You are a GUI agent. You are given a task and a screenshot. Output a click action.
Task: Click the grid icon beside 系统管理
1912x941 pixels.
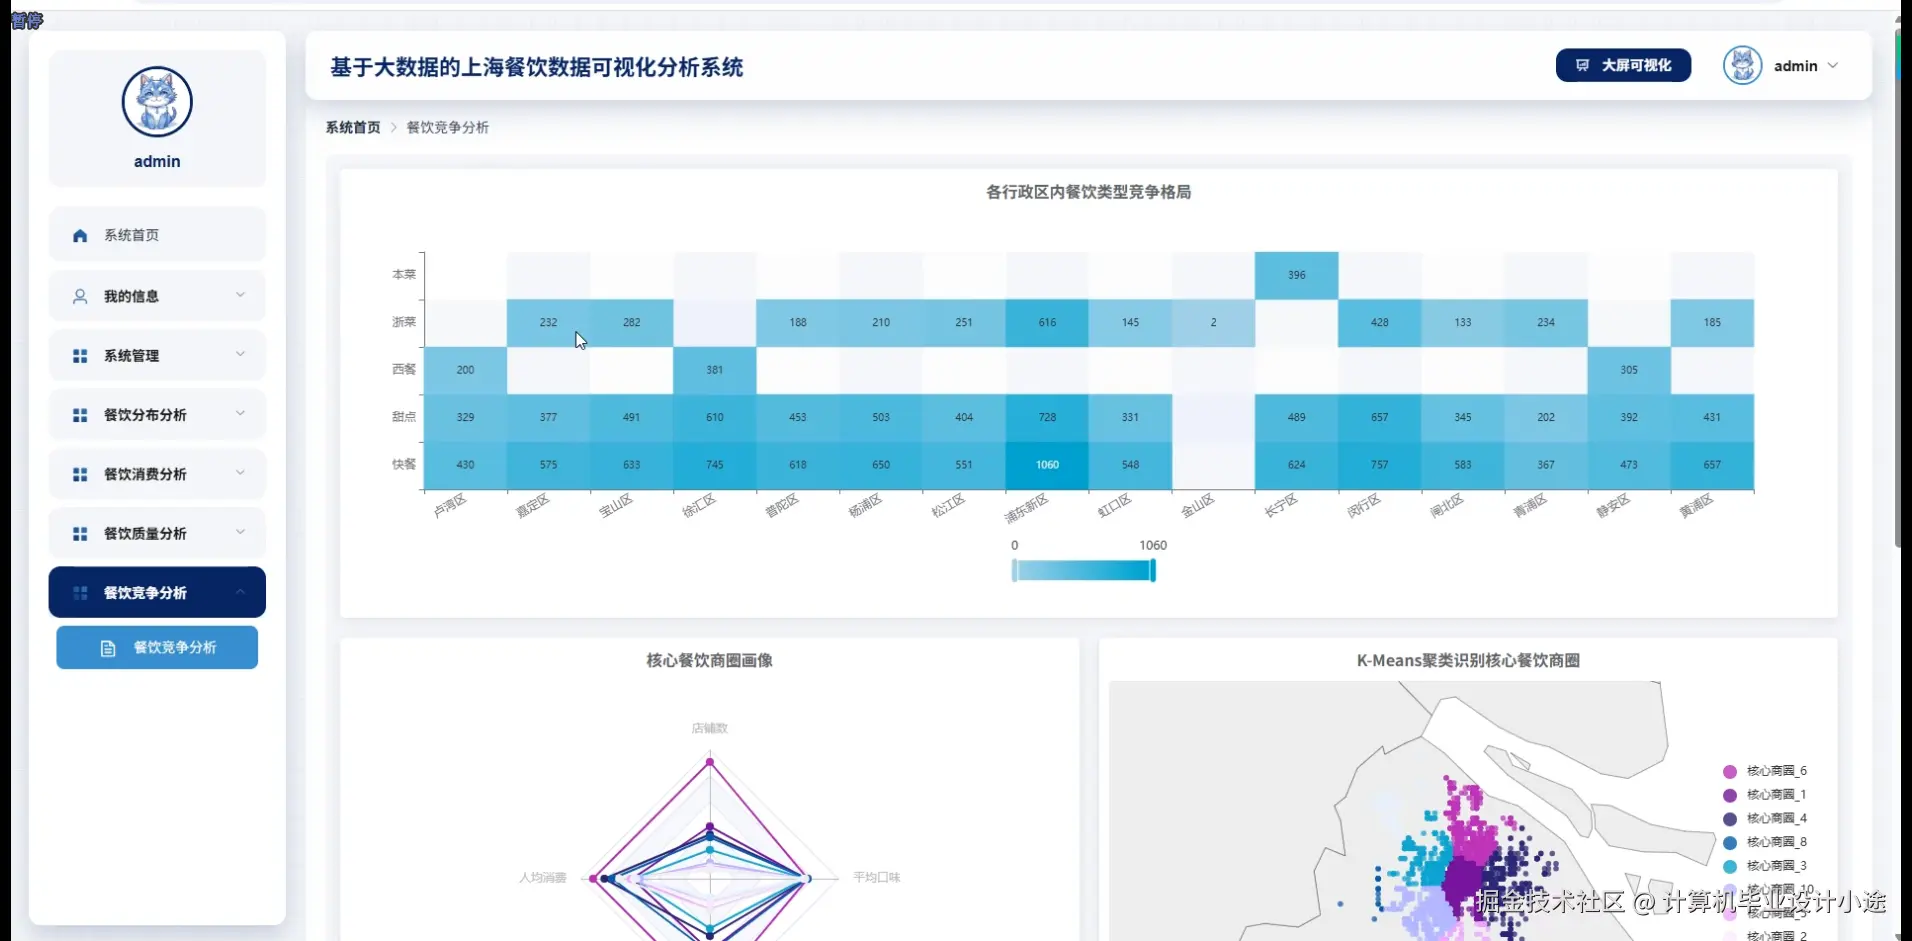click(x=80, y=356)
